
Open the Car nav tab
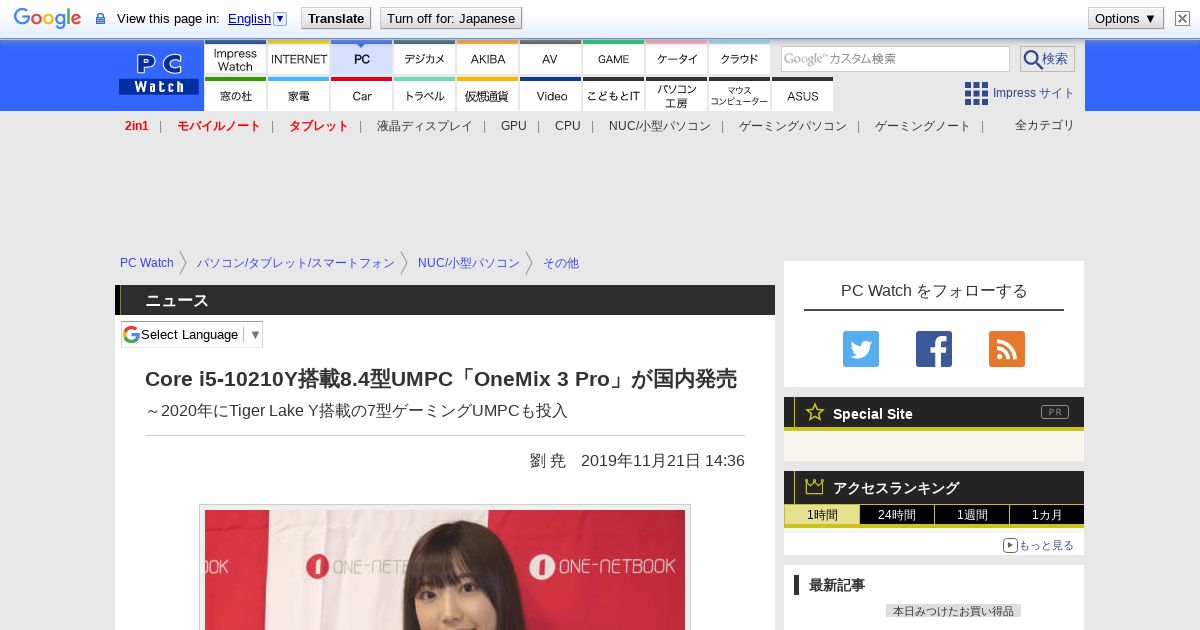coord(362,95)
